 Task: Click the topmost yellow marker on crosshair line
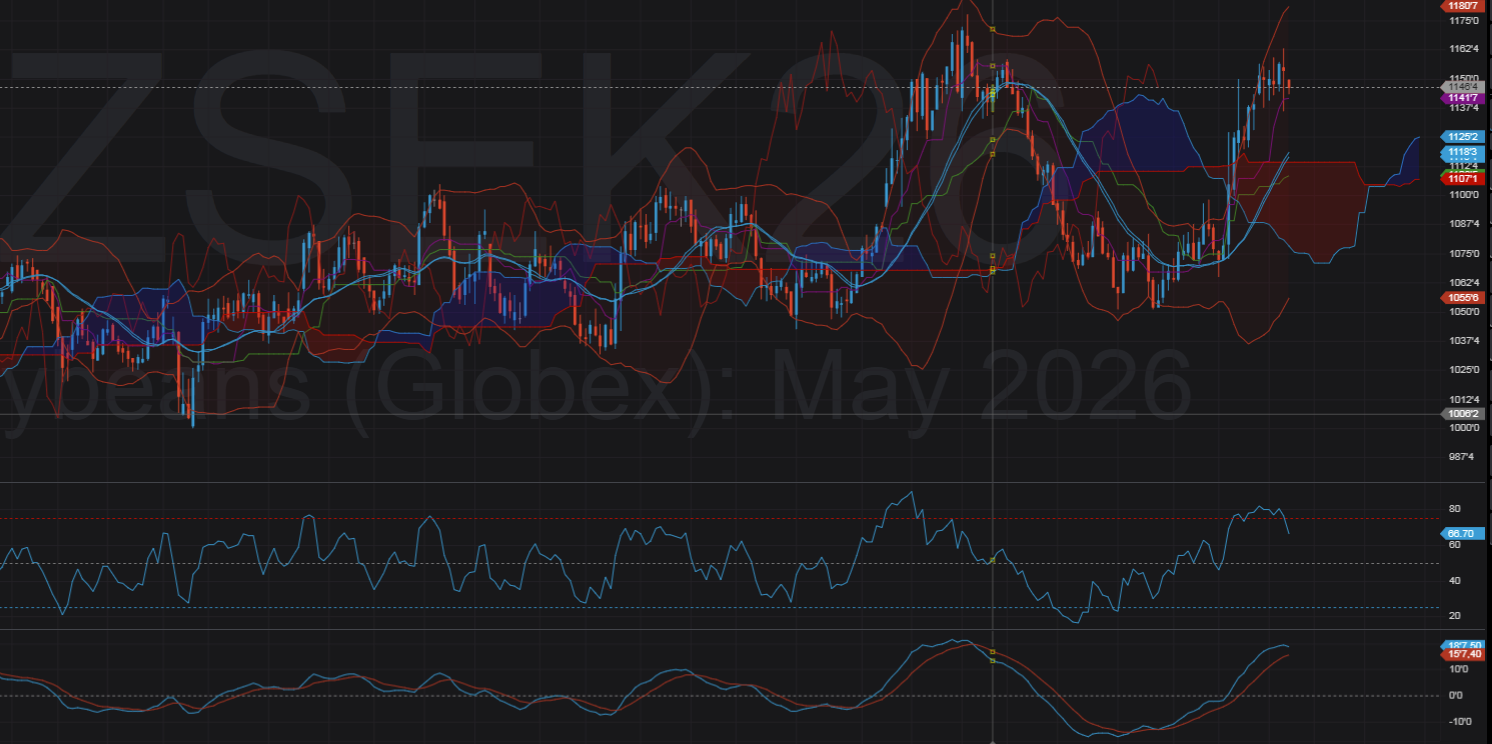tap(992, 29)
